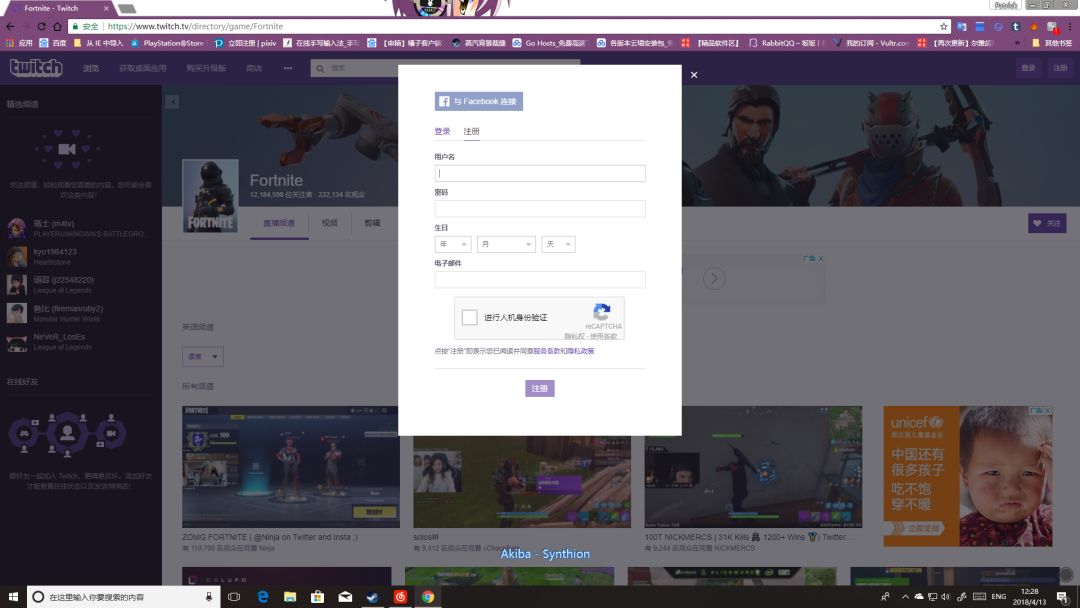The height and width of the screenshot is (608, 1080).
Task: Open the Go Hosts bookmark
Action: point(549,43)
